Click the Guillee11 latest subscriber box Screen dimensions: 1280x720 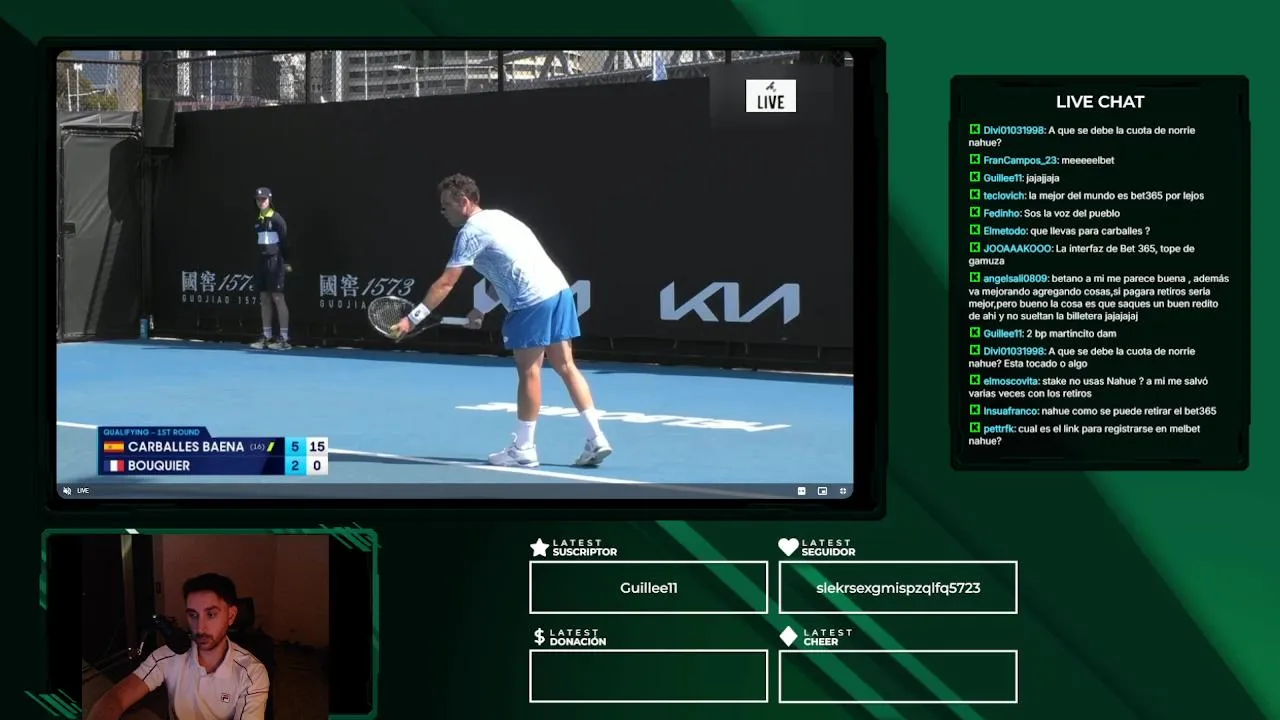point(648,587)
